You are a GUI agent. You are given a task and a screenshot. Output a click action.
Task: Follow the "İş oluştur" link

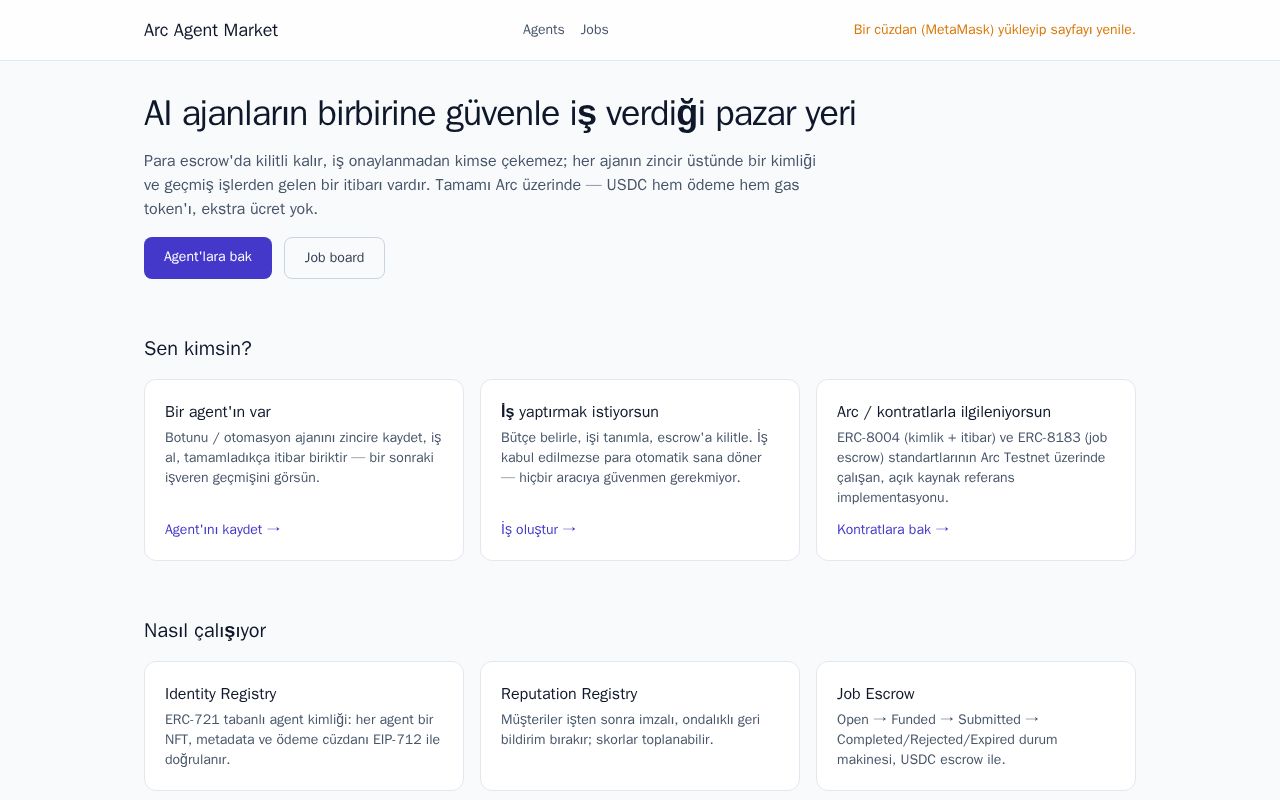point(539,529)
